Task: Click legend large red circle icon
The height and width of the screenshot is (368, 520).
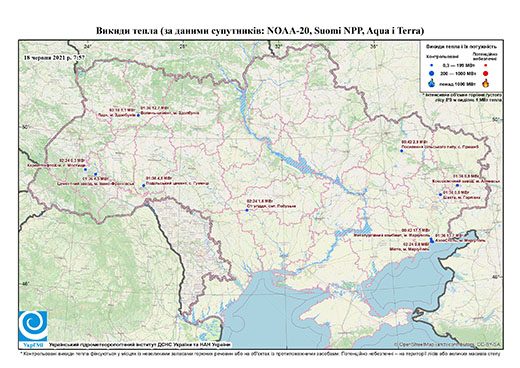Action: coord(486,74)
